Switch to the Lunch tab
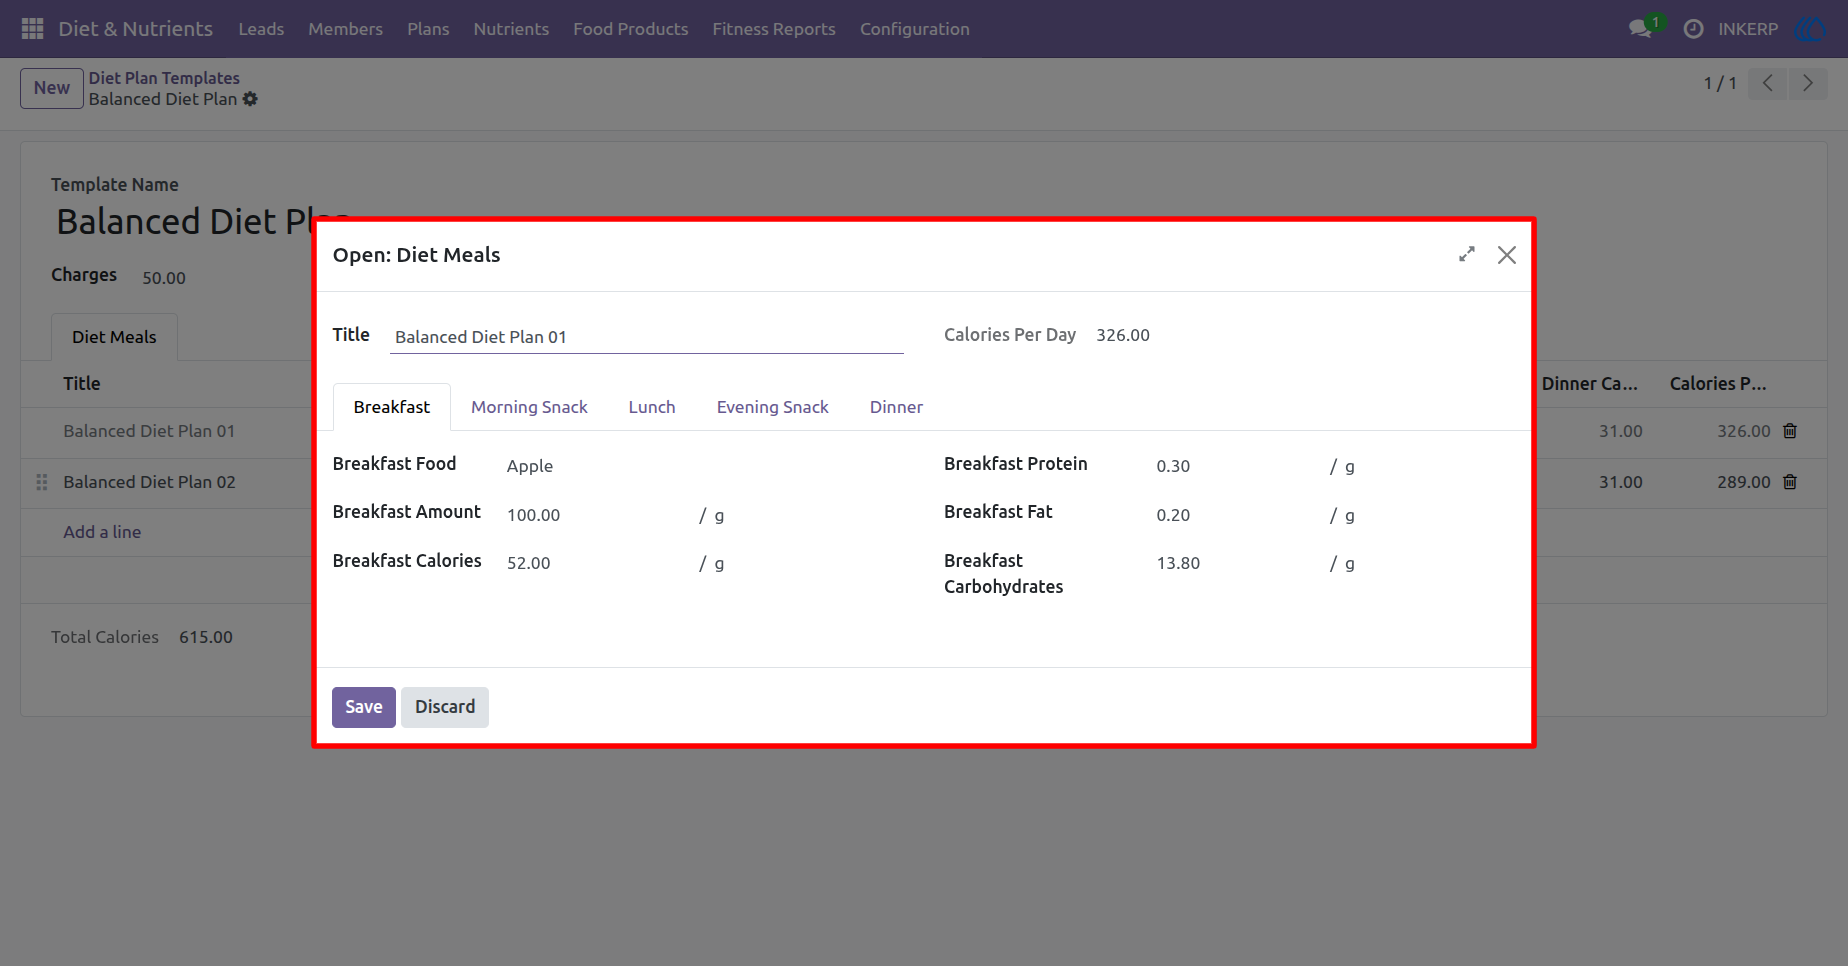Viewport: 1848px width, 966px height. (x=652, y=407)
